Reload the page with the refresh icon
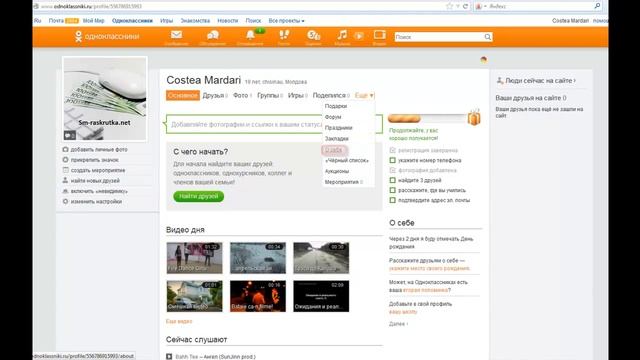640x360 pixels. pos(465,6)
